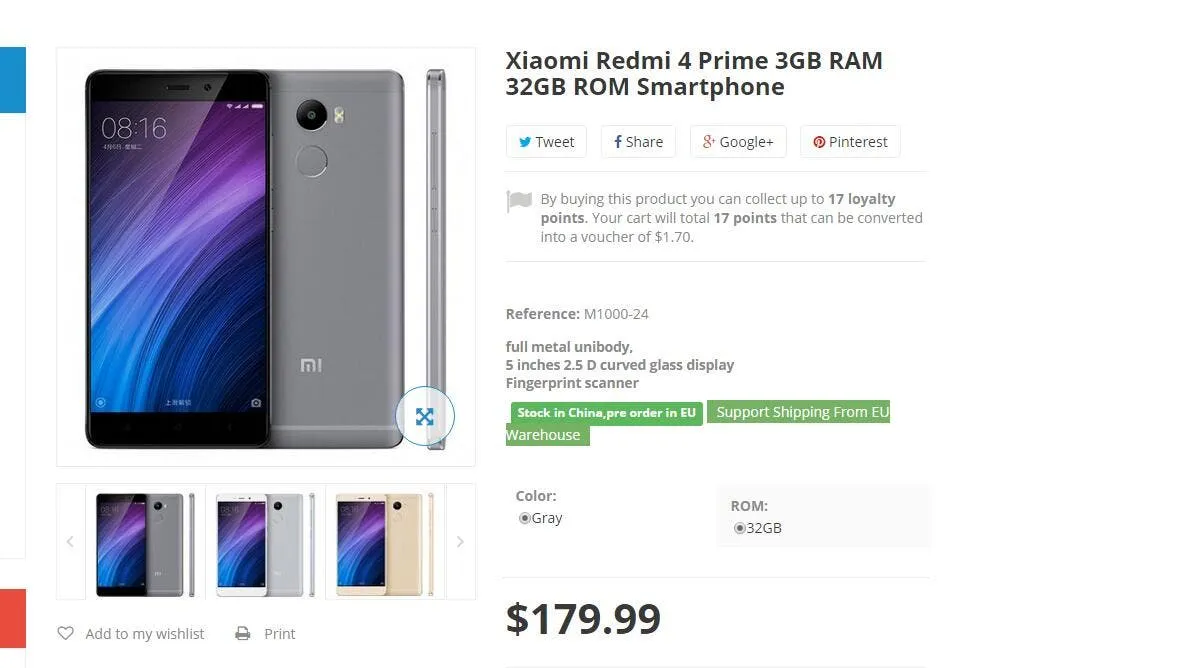Click Add to my wishlist link
The width and height of the screenshot is (1178, 668).
[x=144, y=633]
